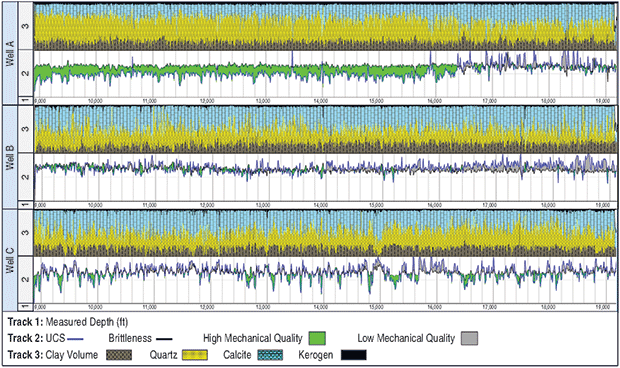Click Well C's 17,000 depth tick label

490,307
